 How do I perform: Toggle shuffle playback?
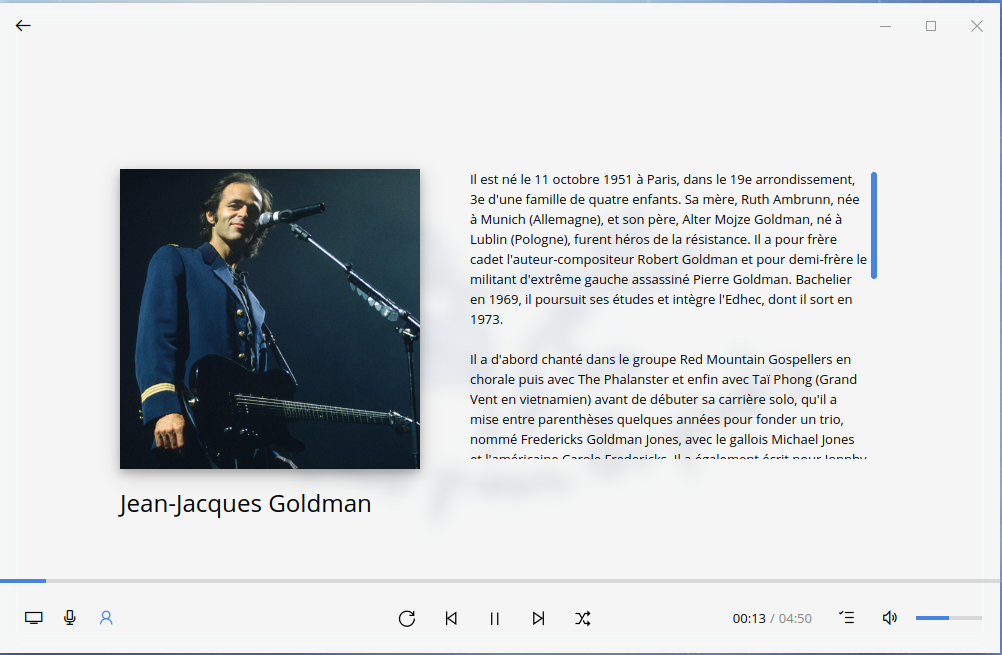(583, 618)
